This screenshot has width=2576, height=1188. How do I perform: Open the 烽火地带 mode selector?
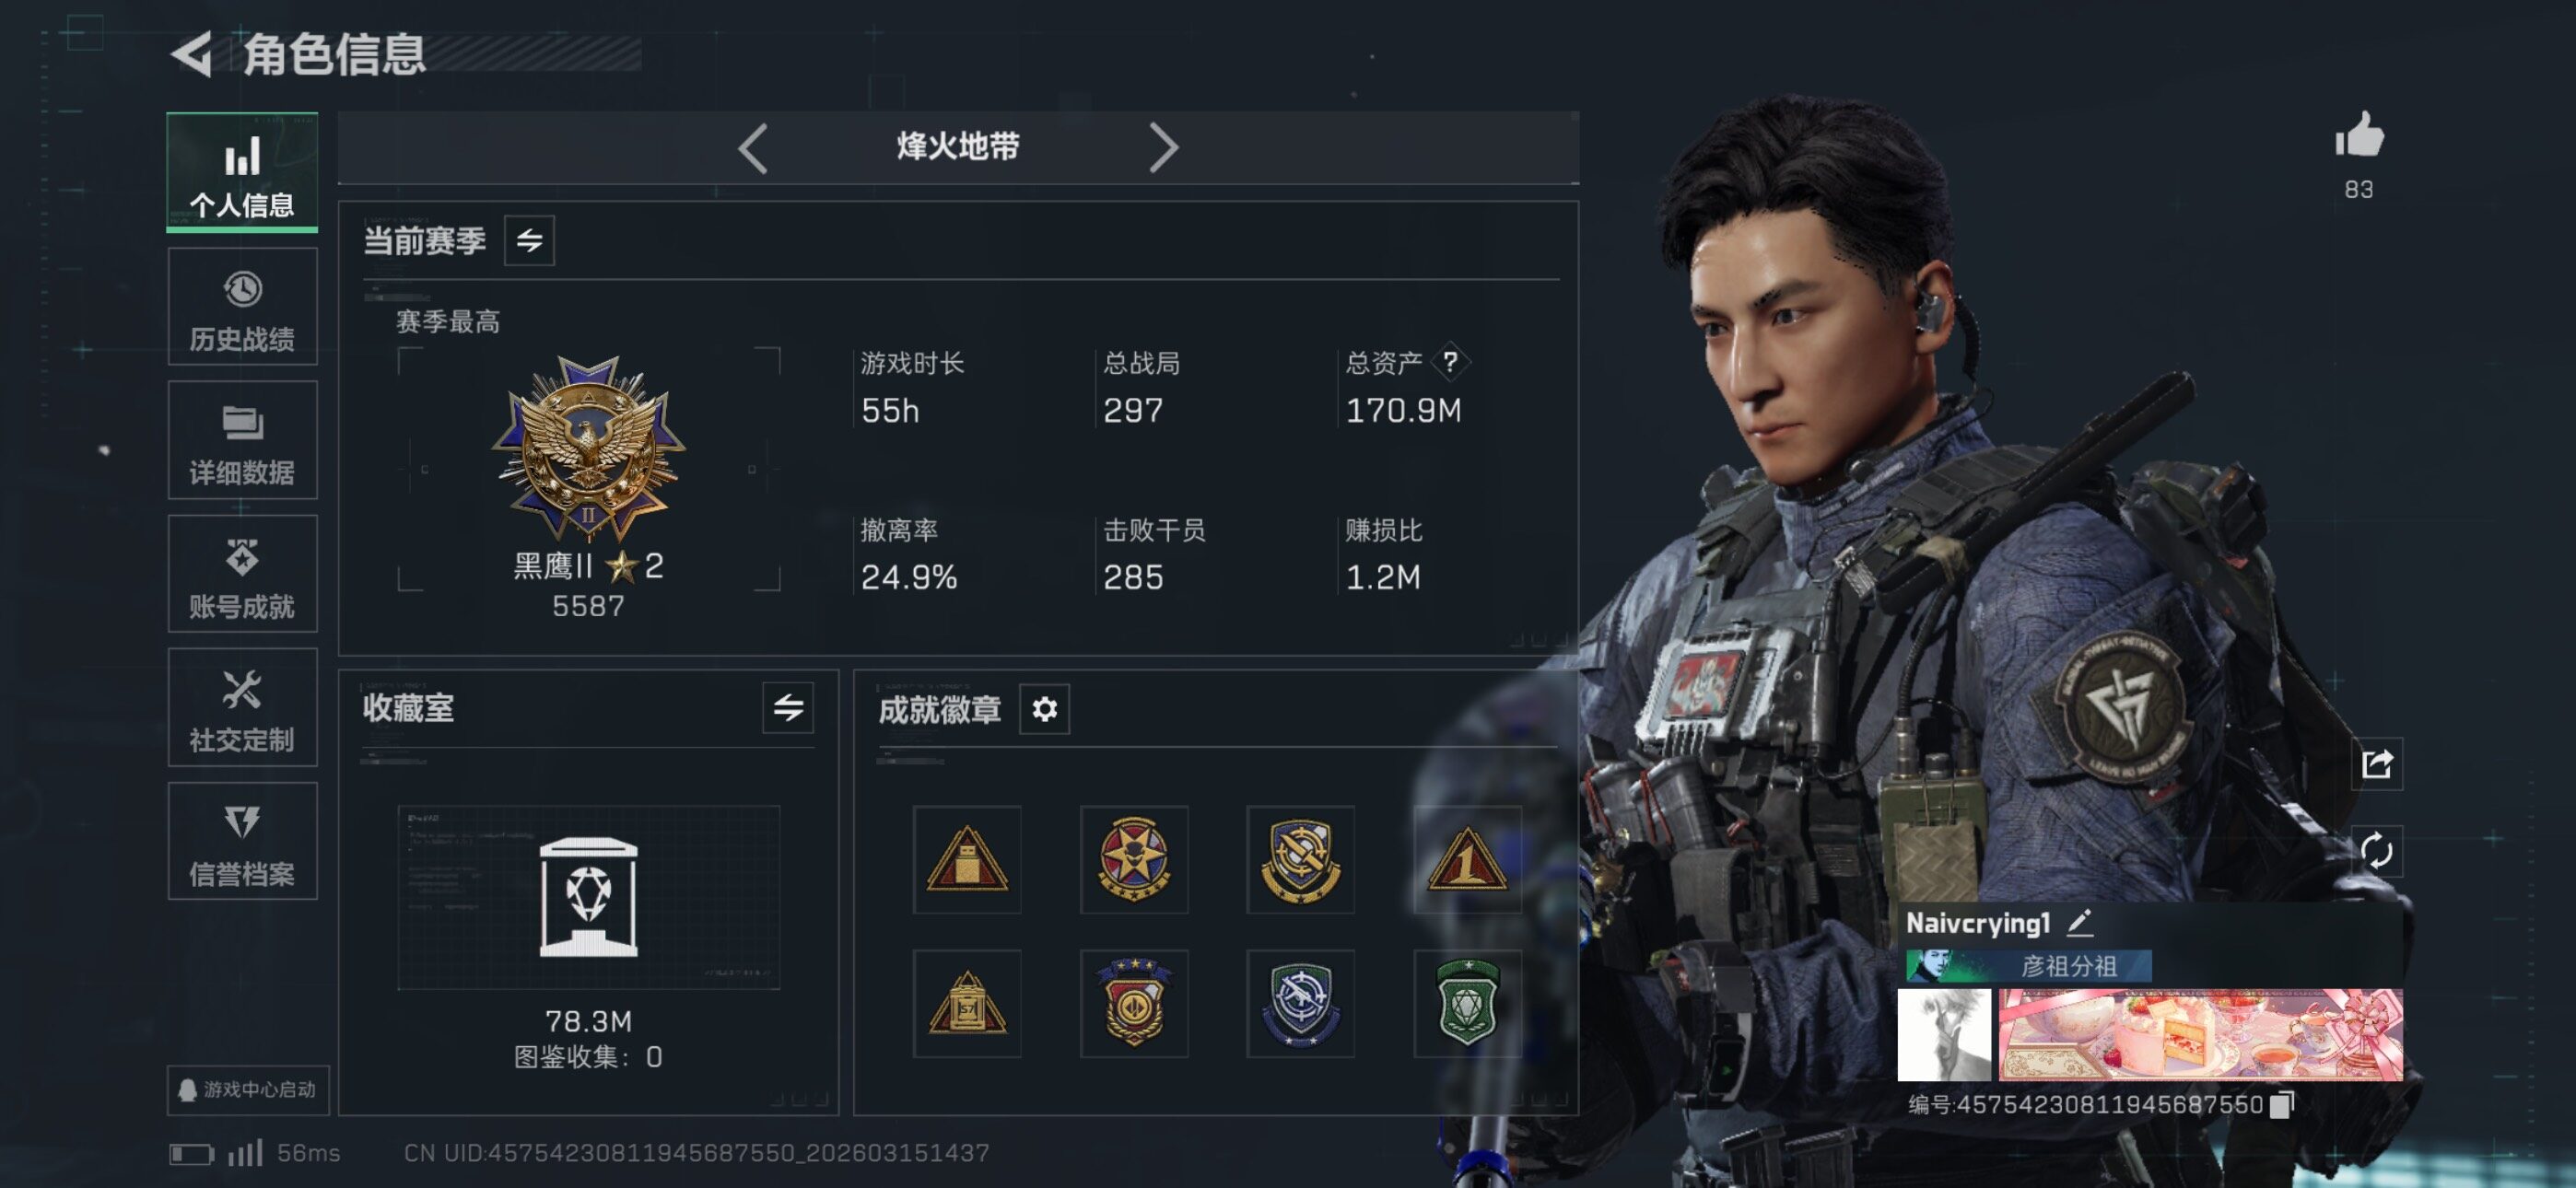pos(957,147)
